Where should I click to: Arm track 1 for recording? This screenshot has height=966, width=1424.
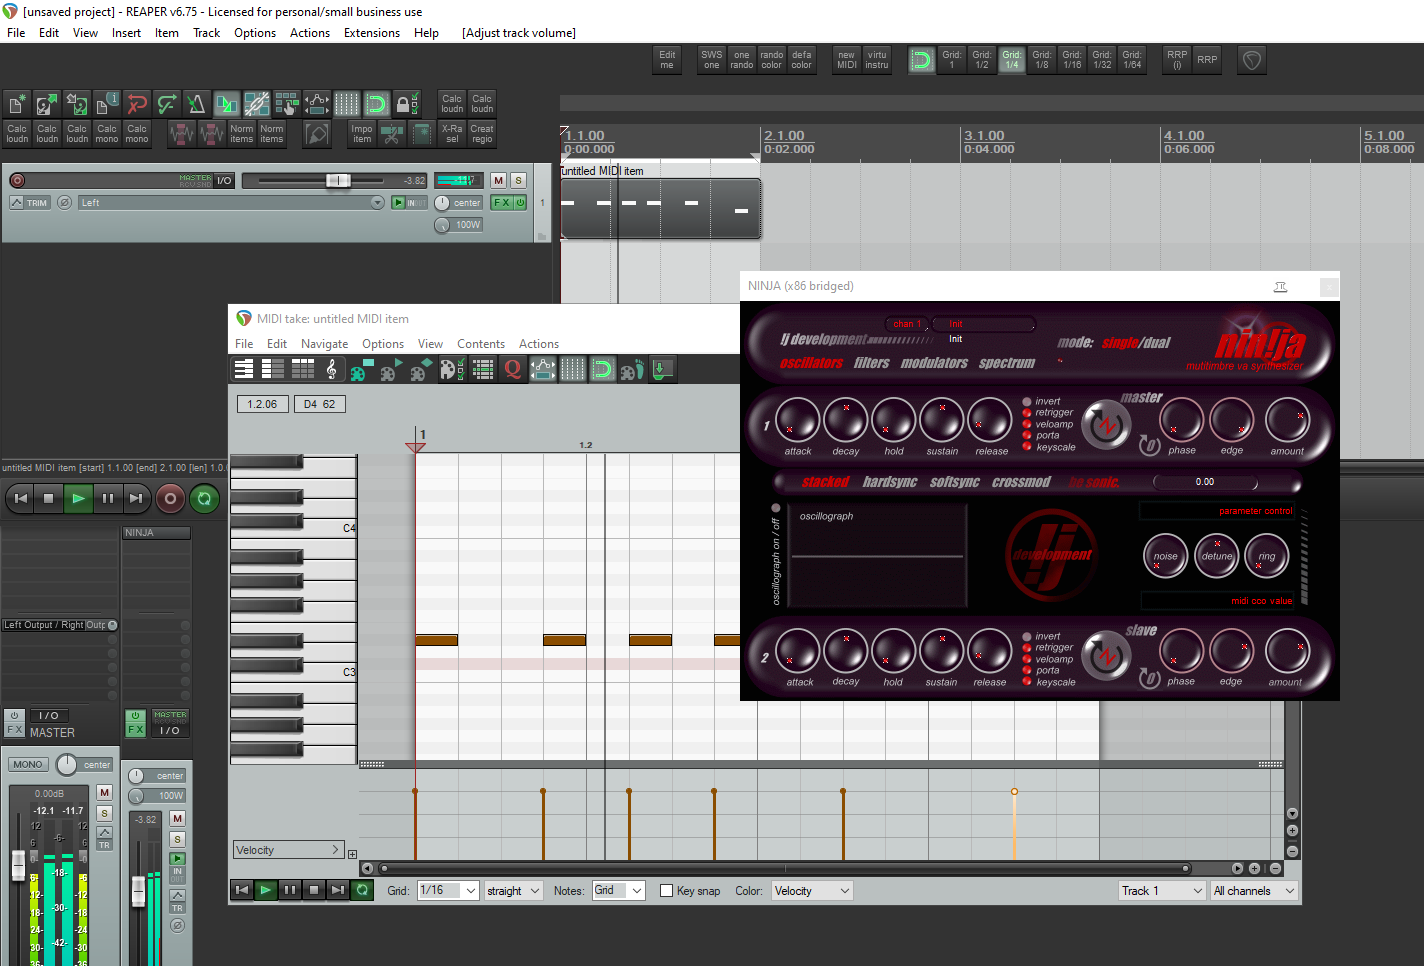17,180
